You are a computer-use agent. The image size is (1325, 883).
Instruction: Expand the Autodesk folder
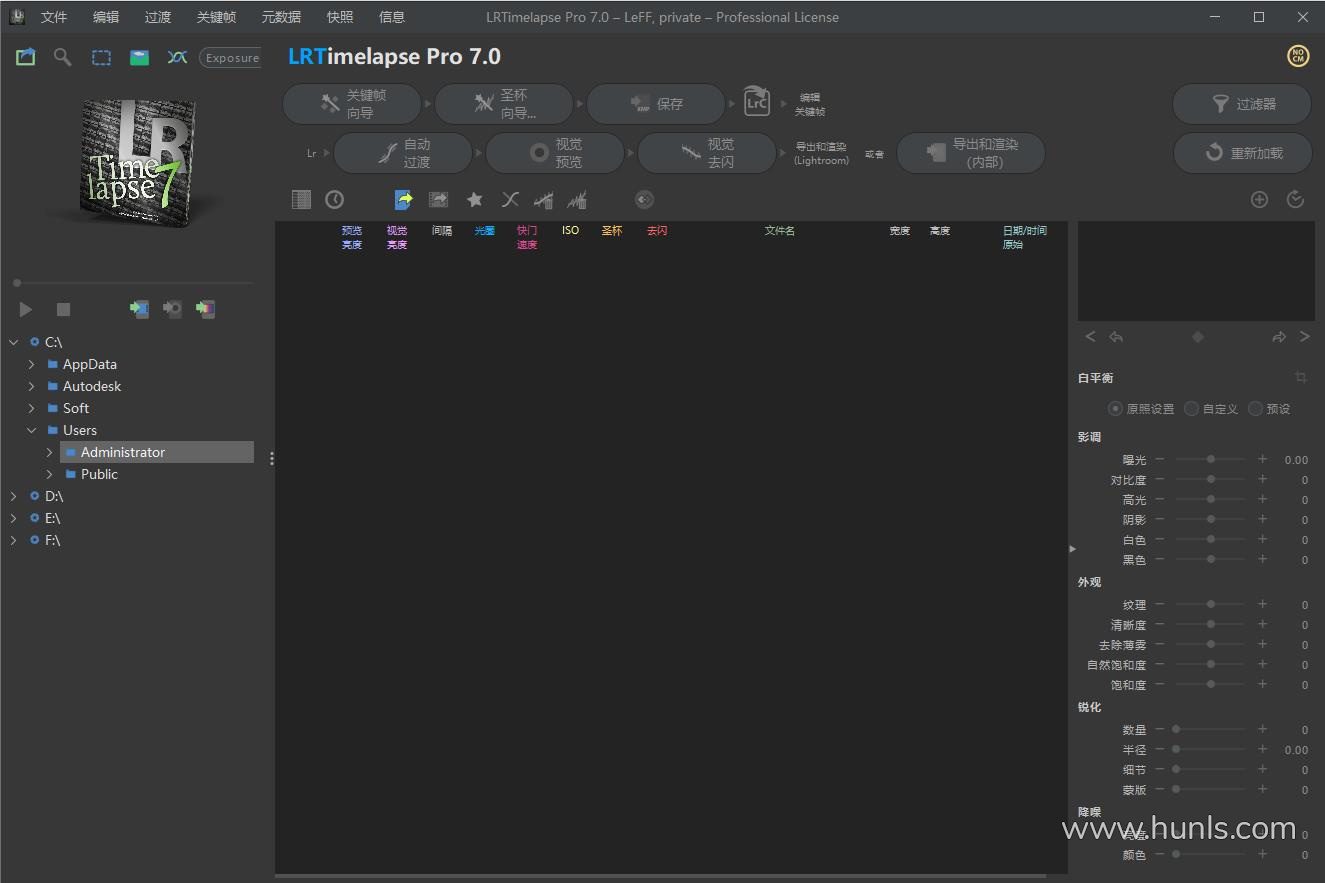[x=31, y=386]
